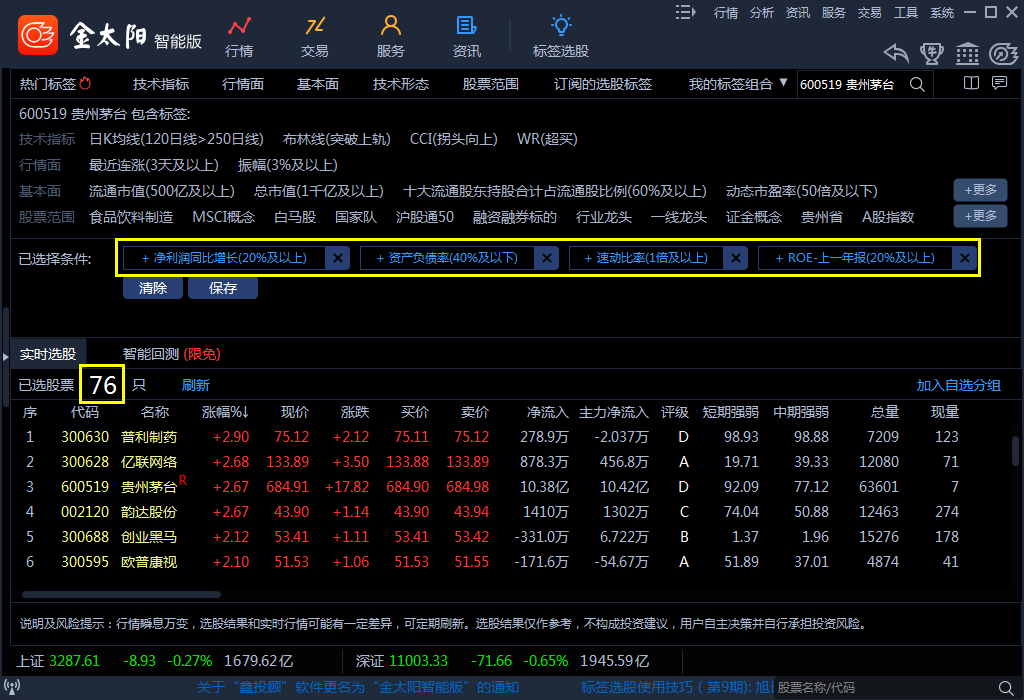Click the 沪股通50 tag
Viewport: 1024px width, 700px height.
pyautogui.click(x=424, y=217)
